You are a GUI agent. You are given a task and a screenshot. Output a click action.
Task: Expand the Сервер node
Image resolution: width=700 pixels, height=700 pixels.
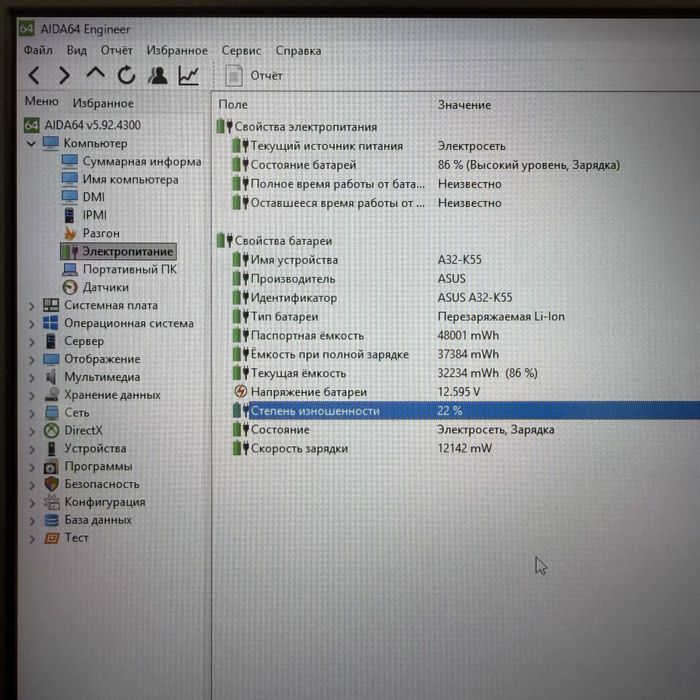pos(32,342)
